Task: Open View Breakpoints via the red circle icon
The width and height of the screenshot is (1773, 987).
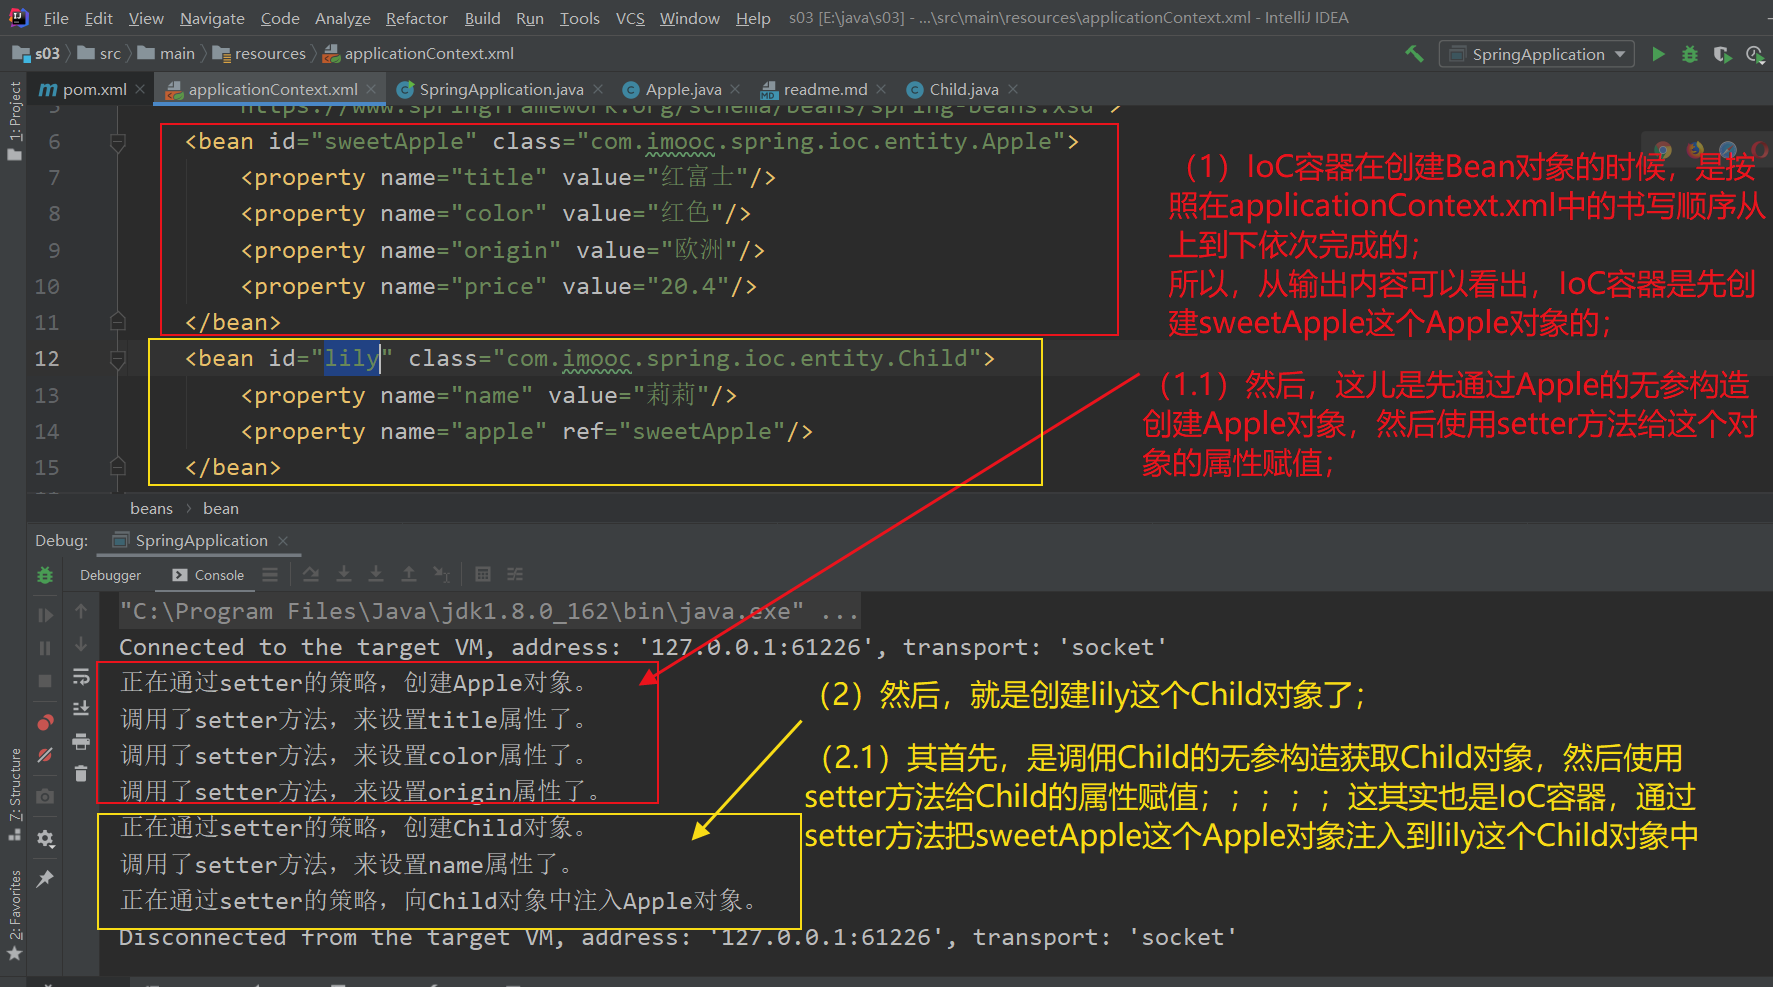Action: pyautogui.click(x=45, y=723)
